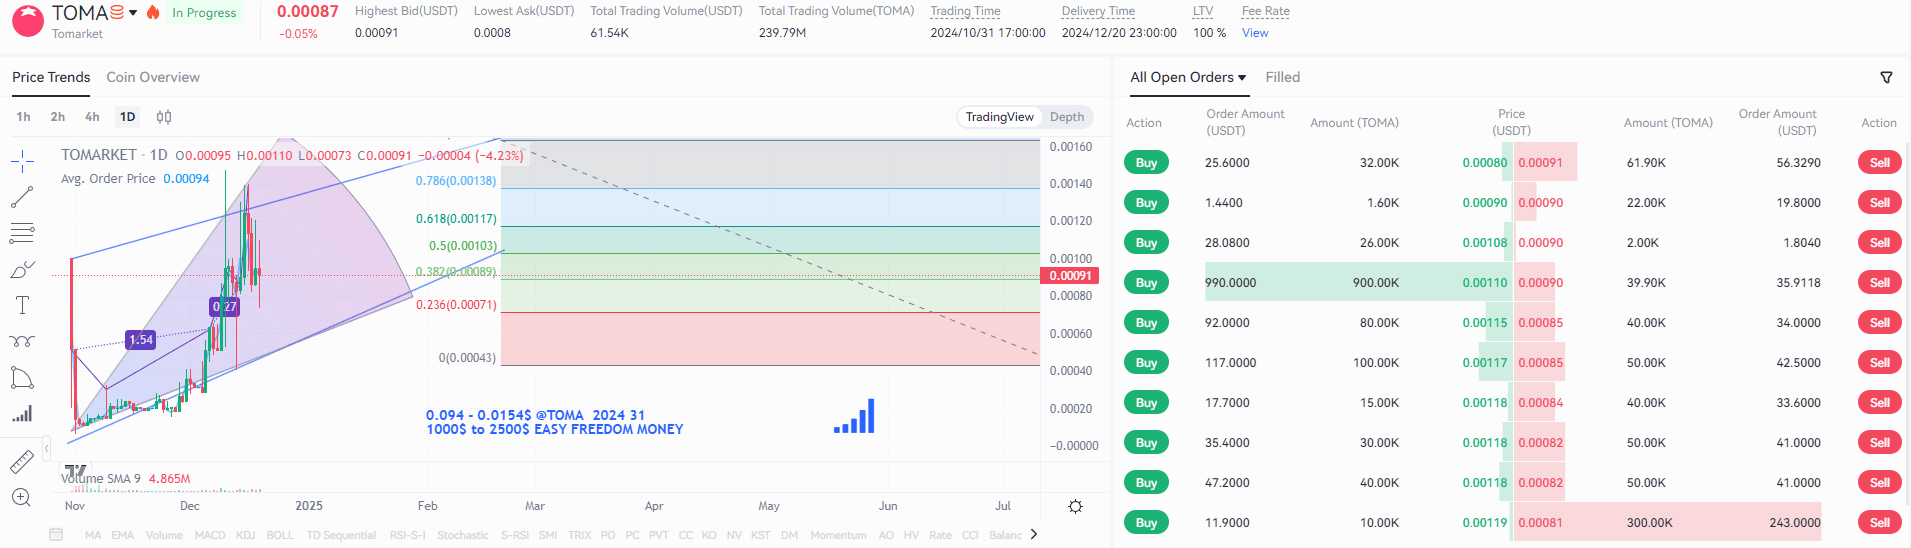
Task: Click the calendar icon below the chart
Action: pyautogui.click(x=56, y=535)
